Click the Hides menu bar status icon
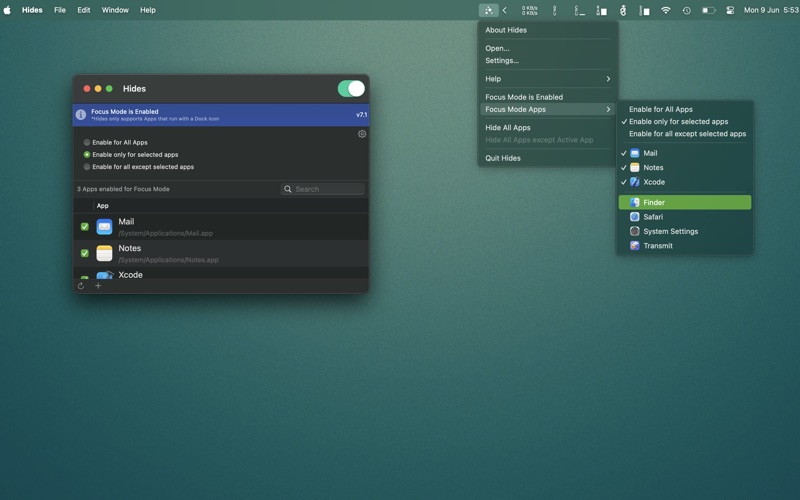 [x=488, y=10]
